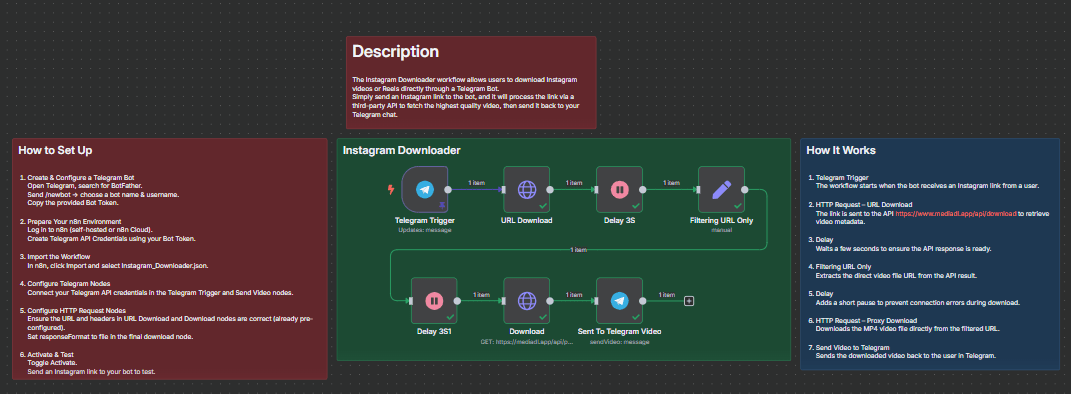Click the red lightning bolt trigger indicator
Screen dimensions: 1071x394
[x=391, y=190]
